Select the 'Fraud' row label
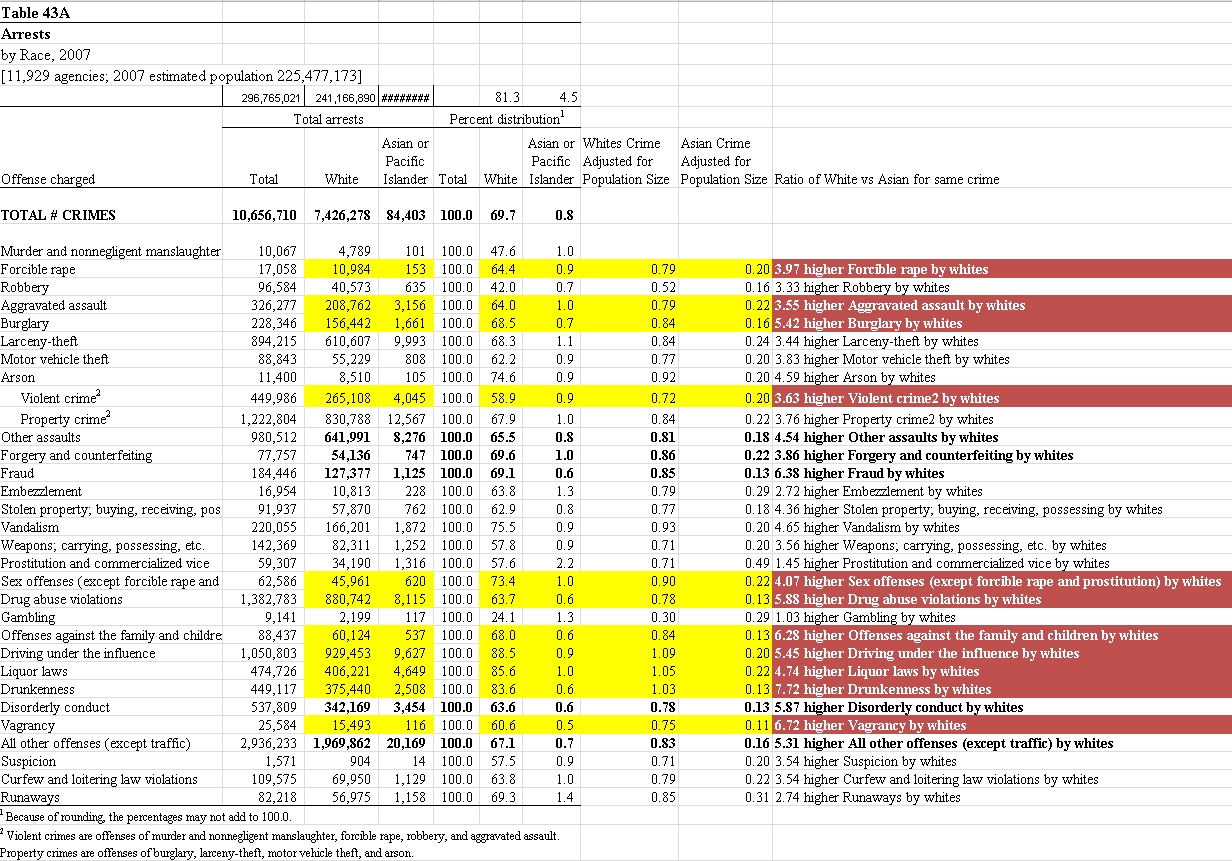1232x861 pixels. pyautogui.click(x=18, y=473)
